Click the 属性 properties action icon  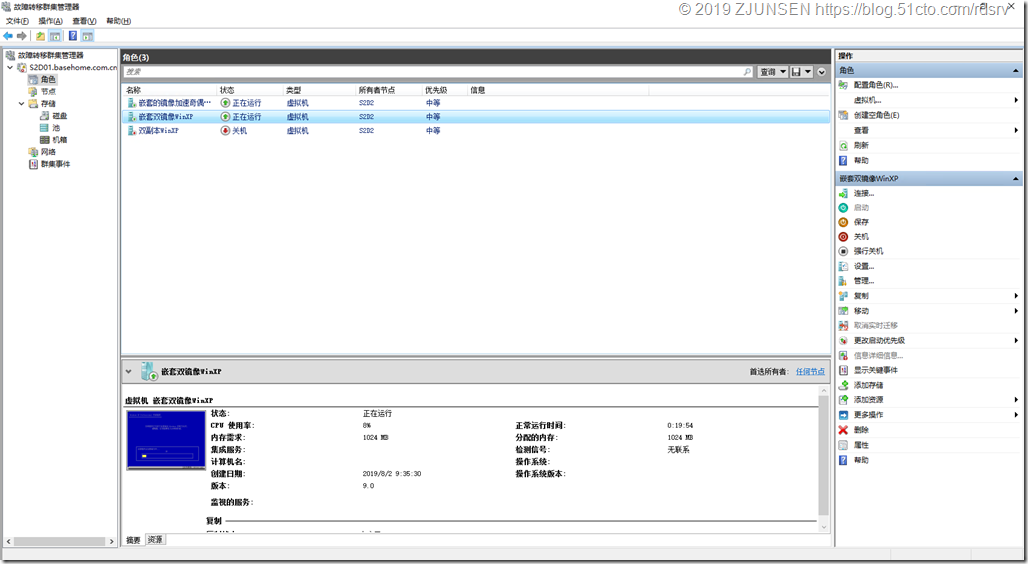[x=844, y=445]
